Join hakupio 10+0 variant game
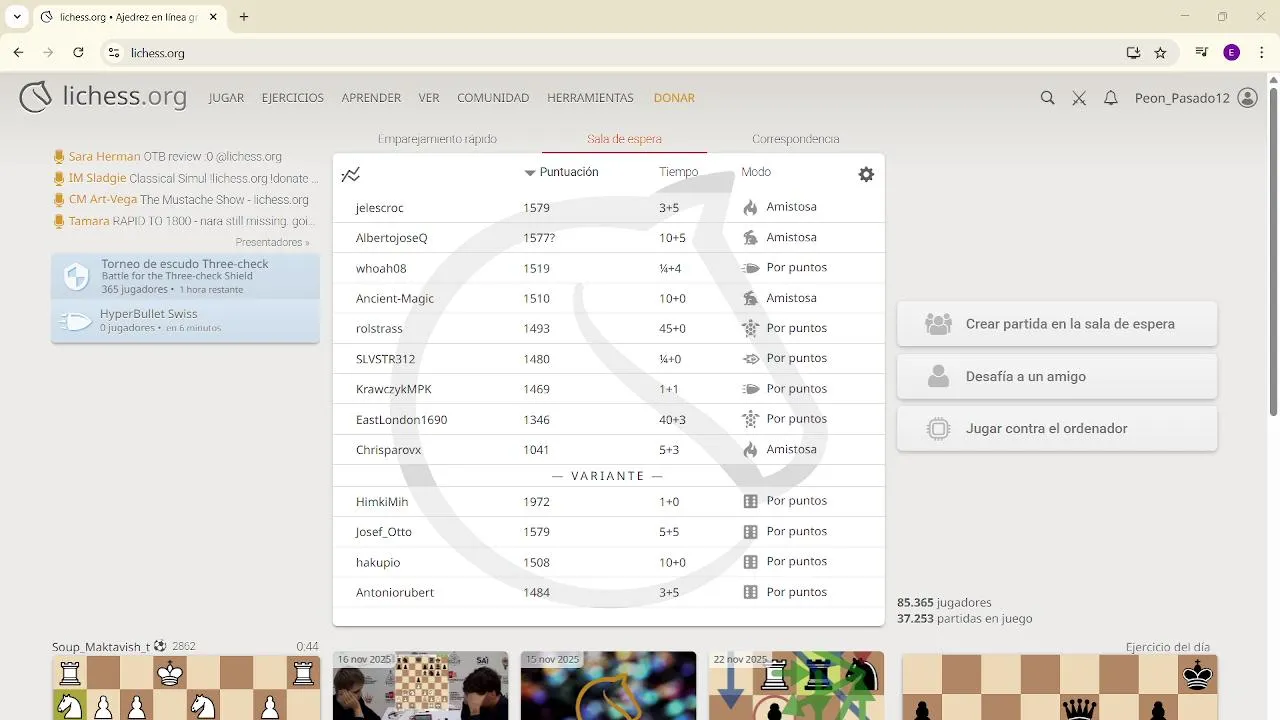Screen dimensions: 1280x720 pyautogui.click(x=609, y=562)
